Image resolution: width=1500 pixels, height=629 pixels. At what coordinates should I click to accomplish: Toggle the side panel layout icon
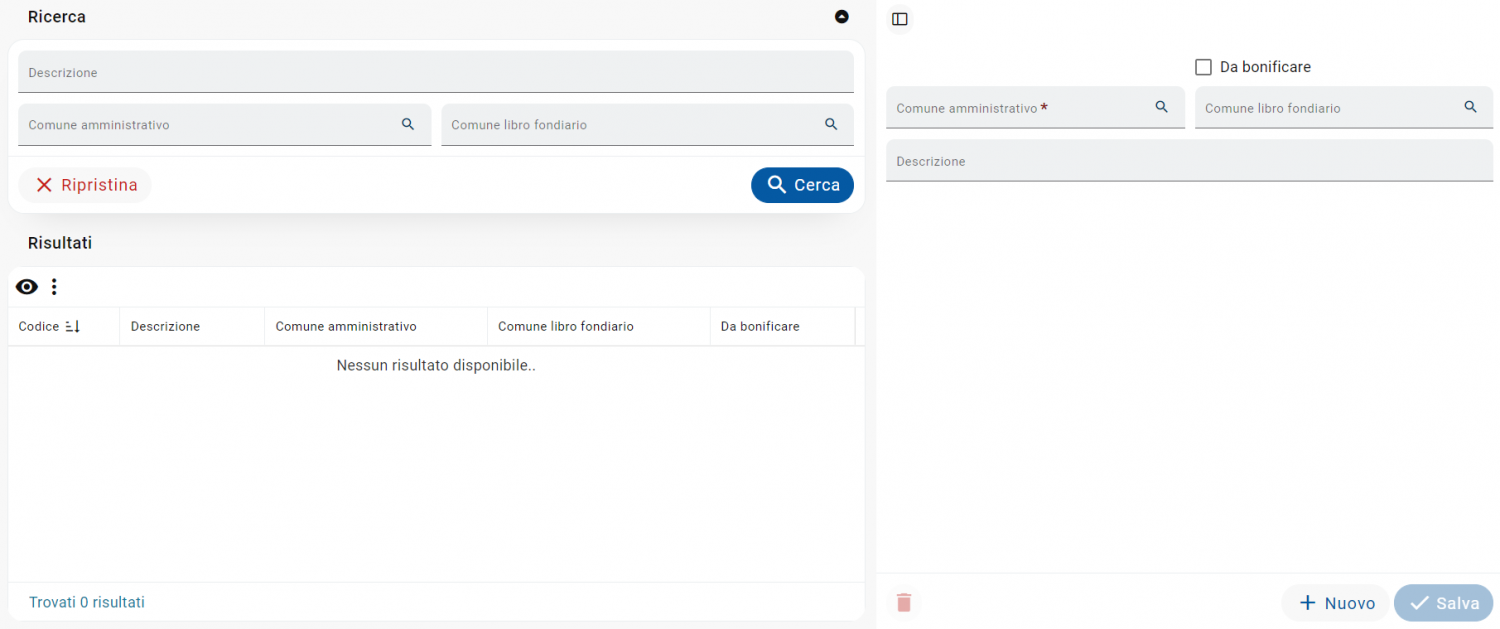pyautogui.click(x=900, y=19)
